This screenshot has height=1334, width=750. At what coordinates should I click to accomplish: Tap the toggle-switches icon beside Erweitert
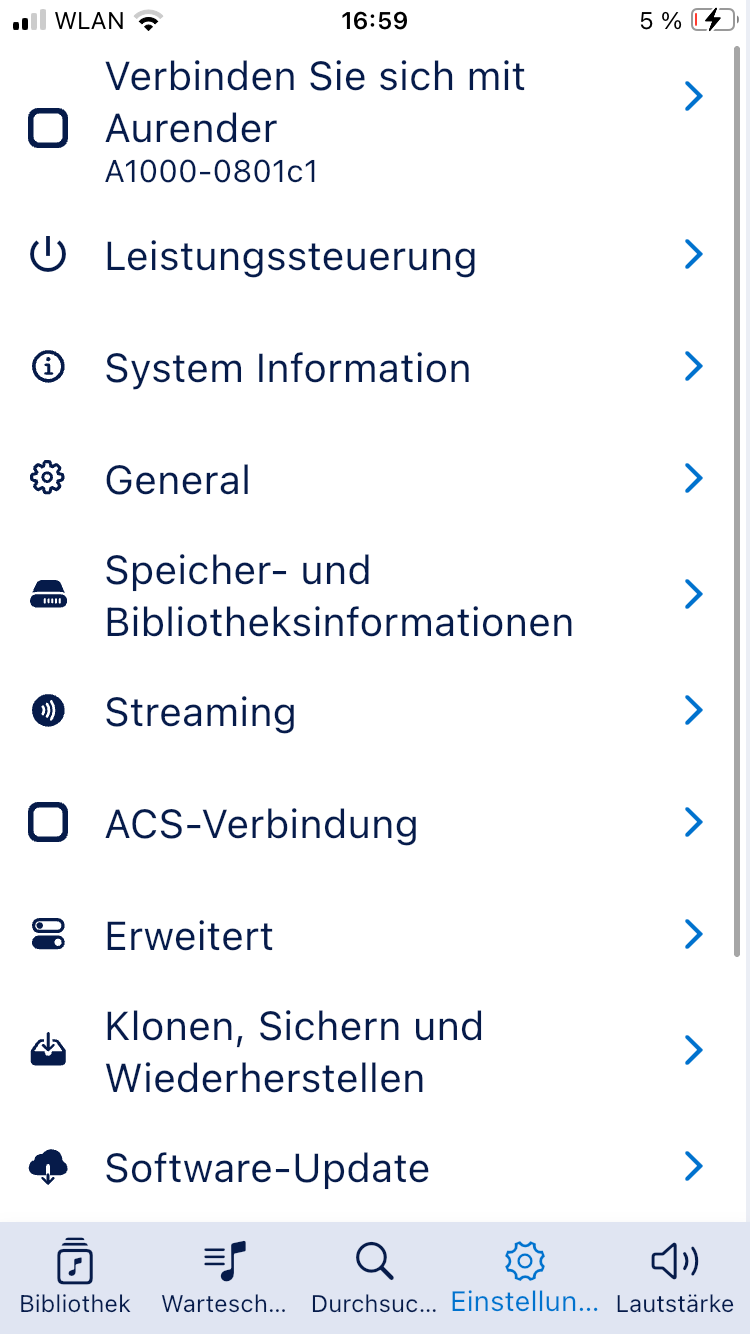[48, 934]
